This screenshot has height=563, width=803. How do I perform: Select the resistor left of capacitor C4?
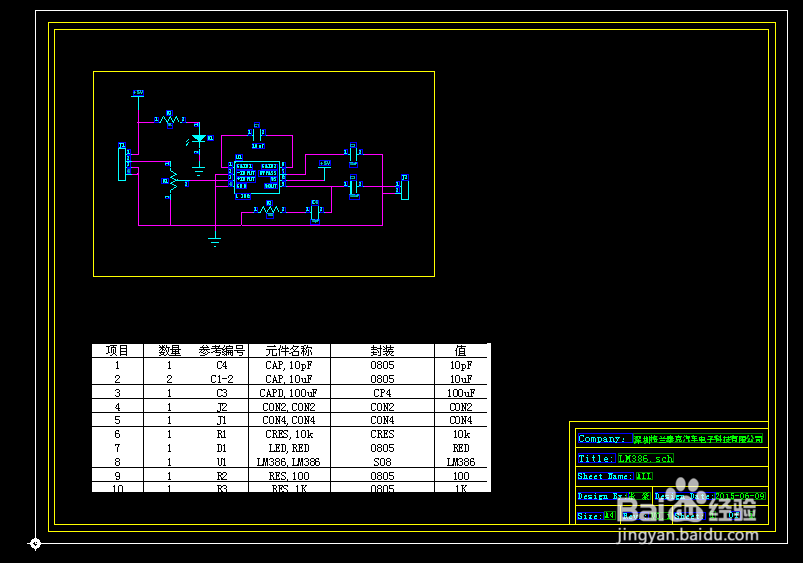(269, 209)
